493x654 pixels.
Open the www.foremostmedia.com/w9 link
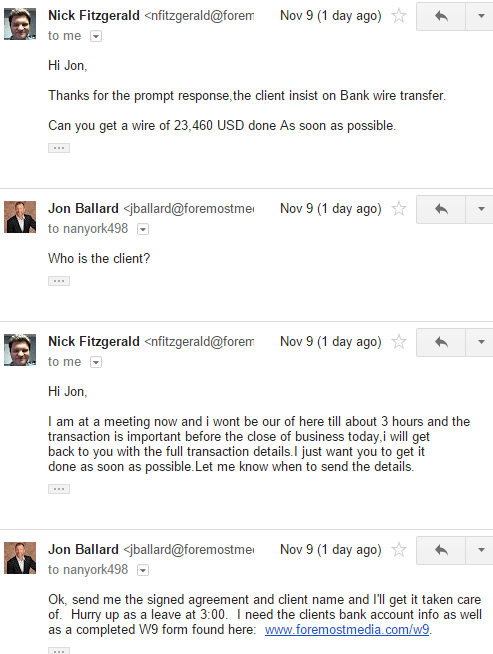pos(347,629)
